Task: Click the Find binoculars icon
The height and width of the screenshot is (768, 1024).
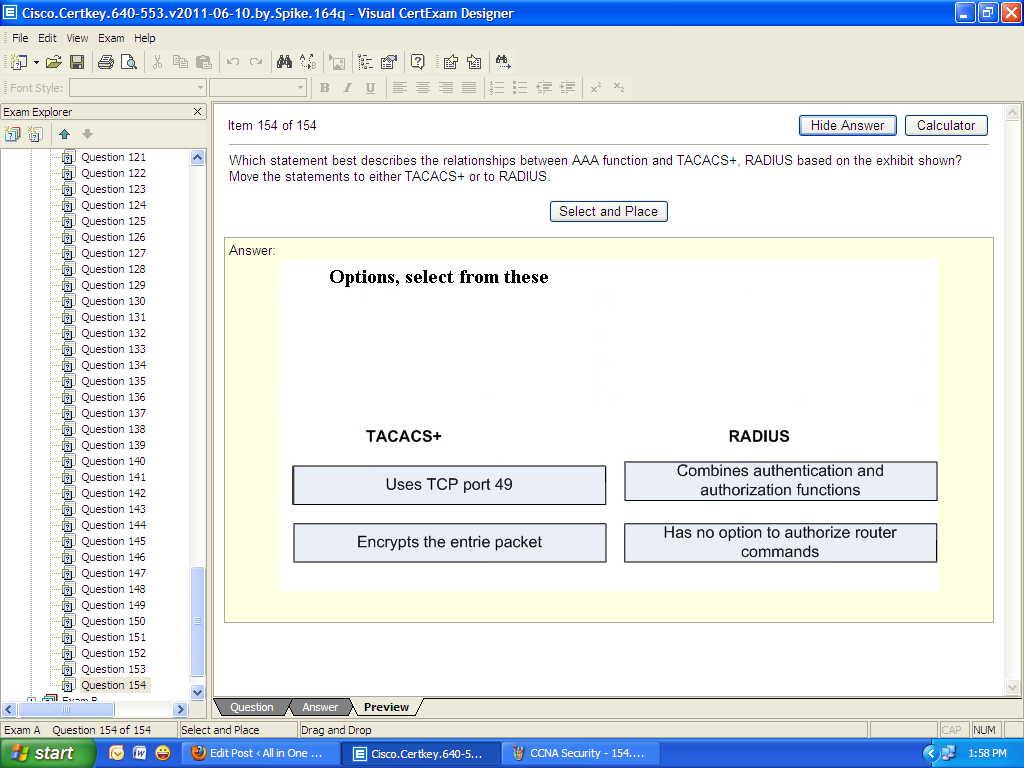Action: [284, 62]
